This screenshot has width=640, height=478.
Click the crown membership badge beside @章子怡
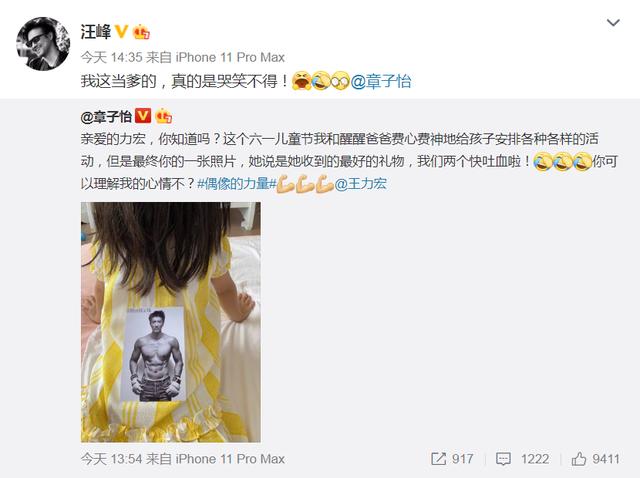pos(163,116)
